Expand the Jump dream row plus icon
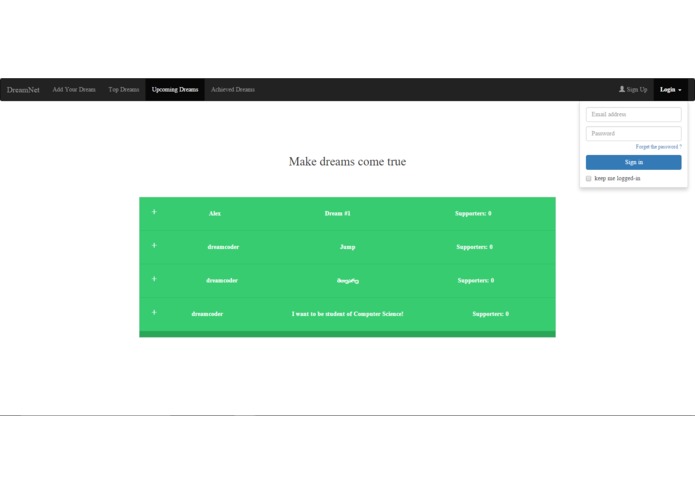This screenshot has width=695, height=494. click(154, 245)
